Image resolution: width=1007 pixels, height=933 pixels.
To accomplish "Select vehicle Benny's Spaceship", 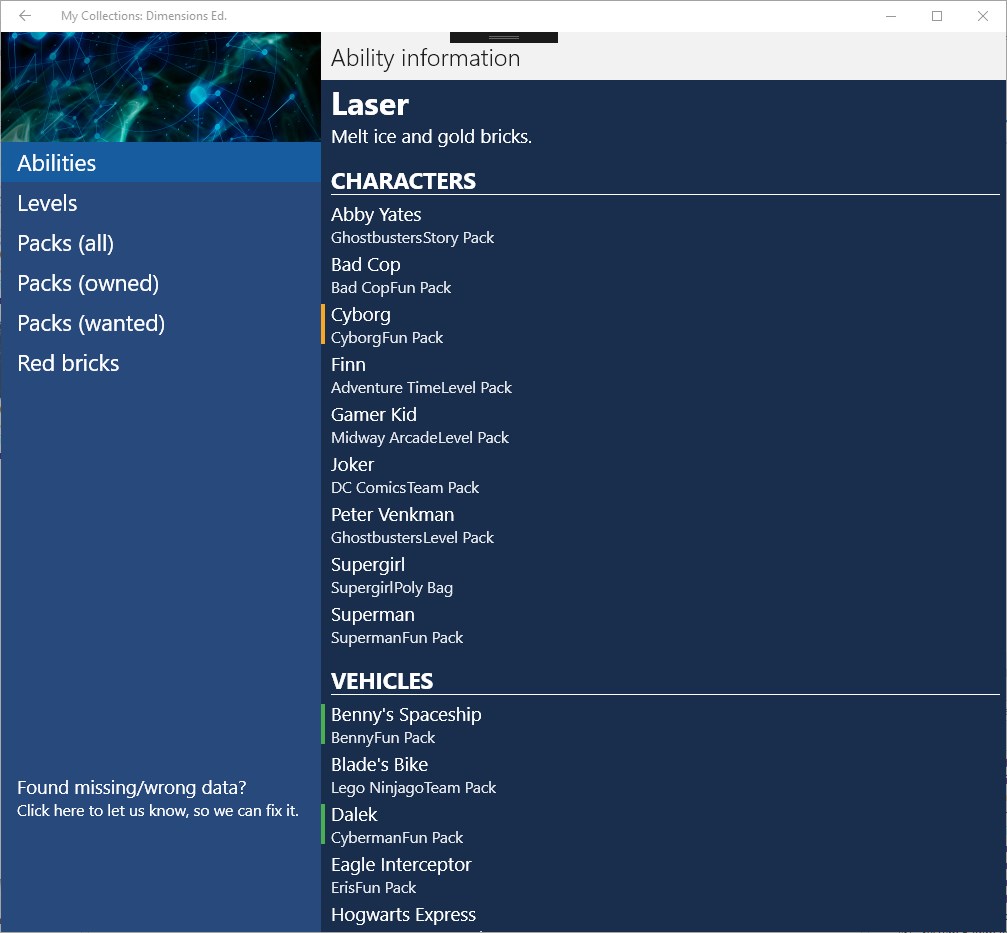I will 661,725.
